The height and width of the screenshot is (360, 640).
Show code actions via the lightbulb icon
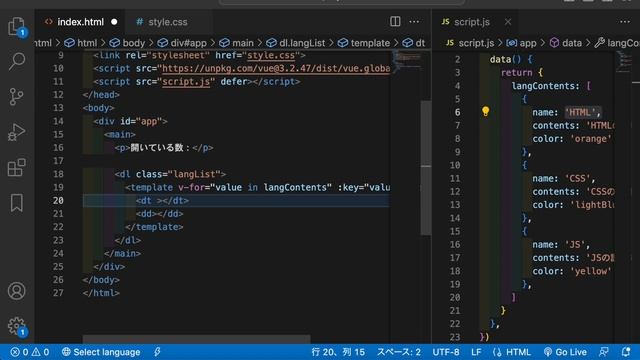pyautogui.click(x=485, y=111)
